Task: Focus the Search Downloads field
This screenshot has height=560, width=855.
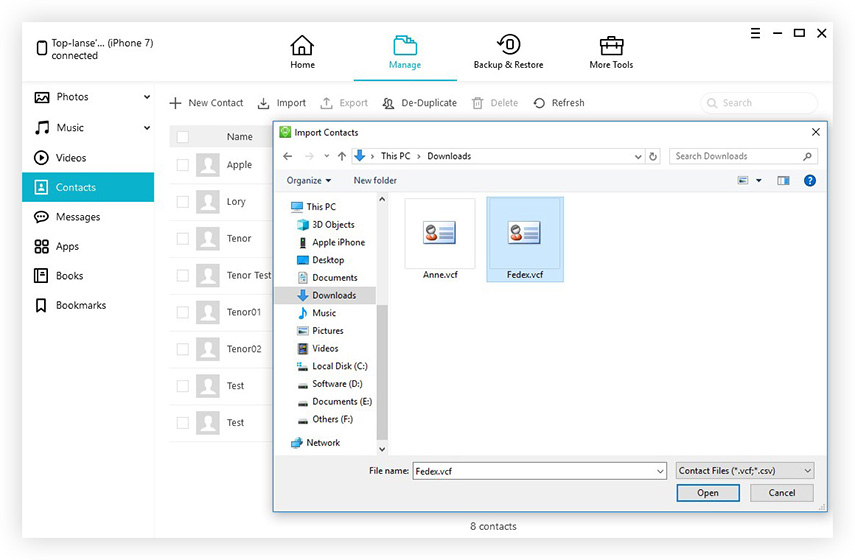Action: coord(743,156)
